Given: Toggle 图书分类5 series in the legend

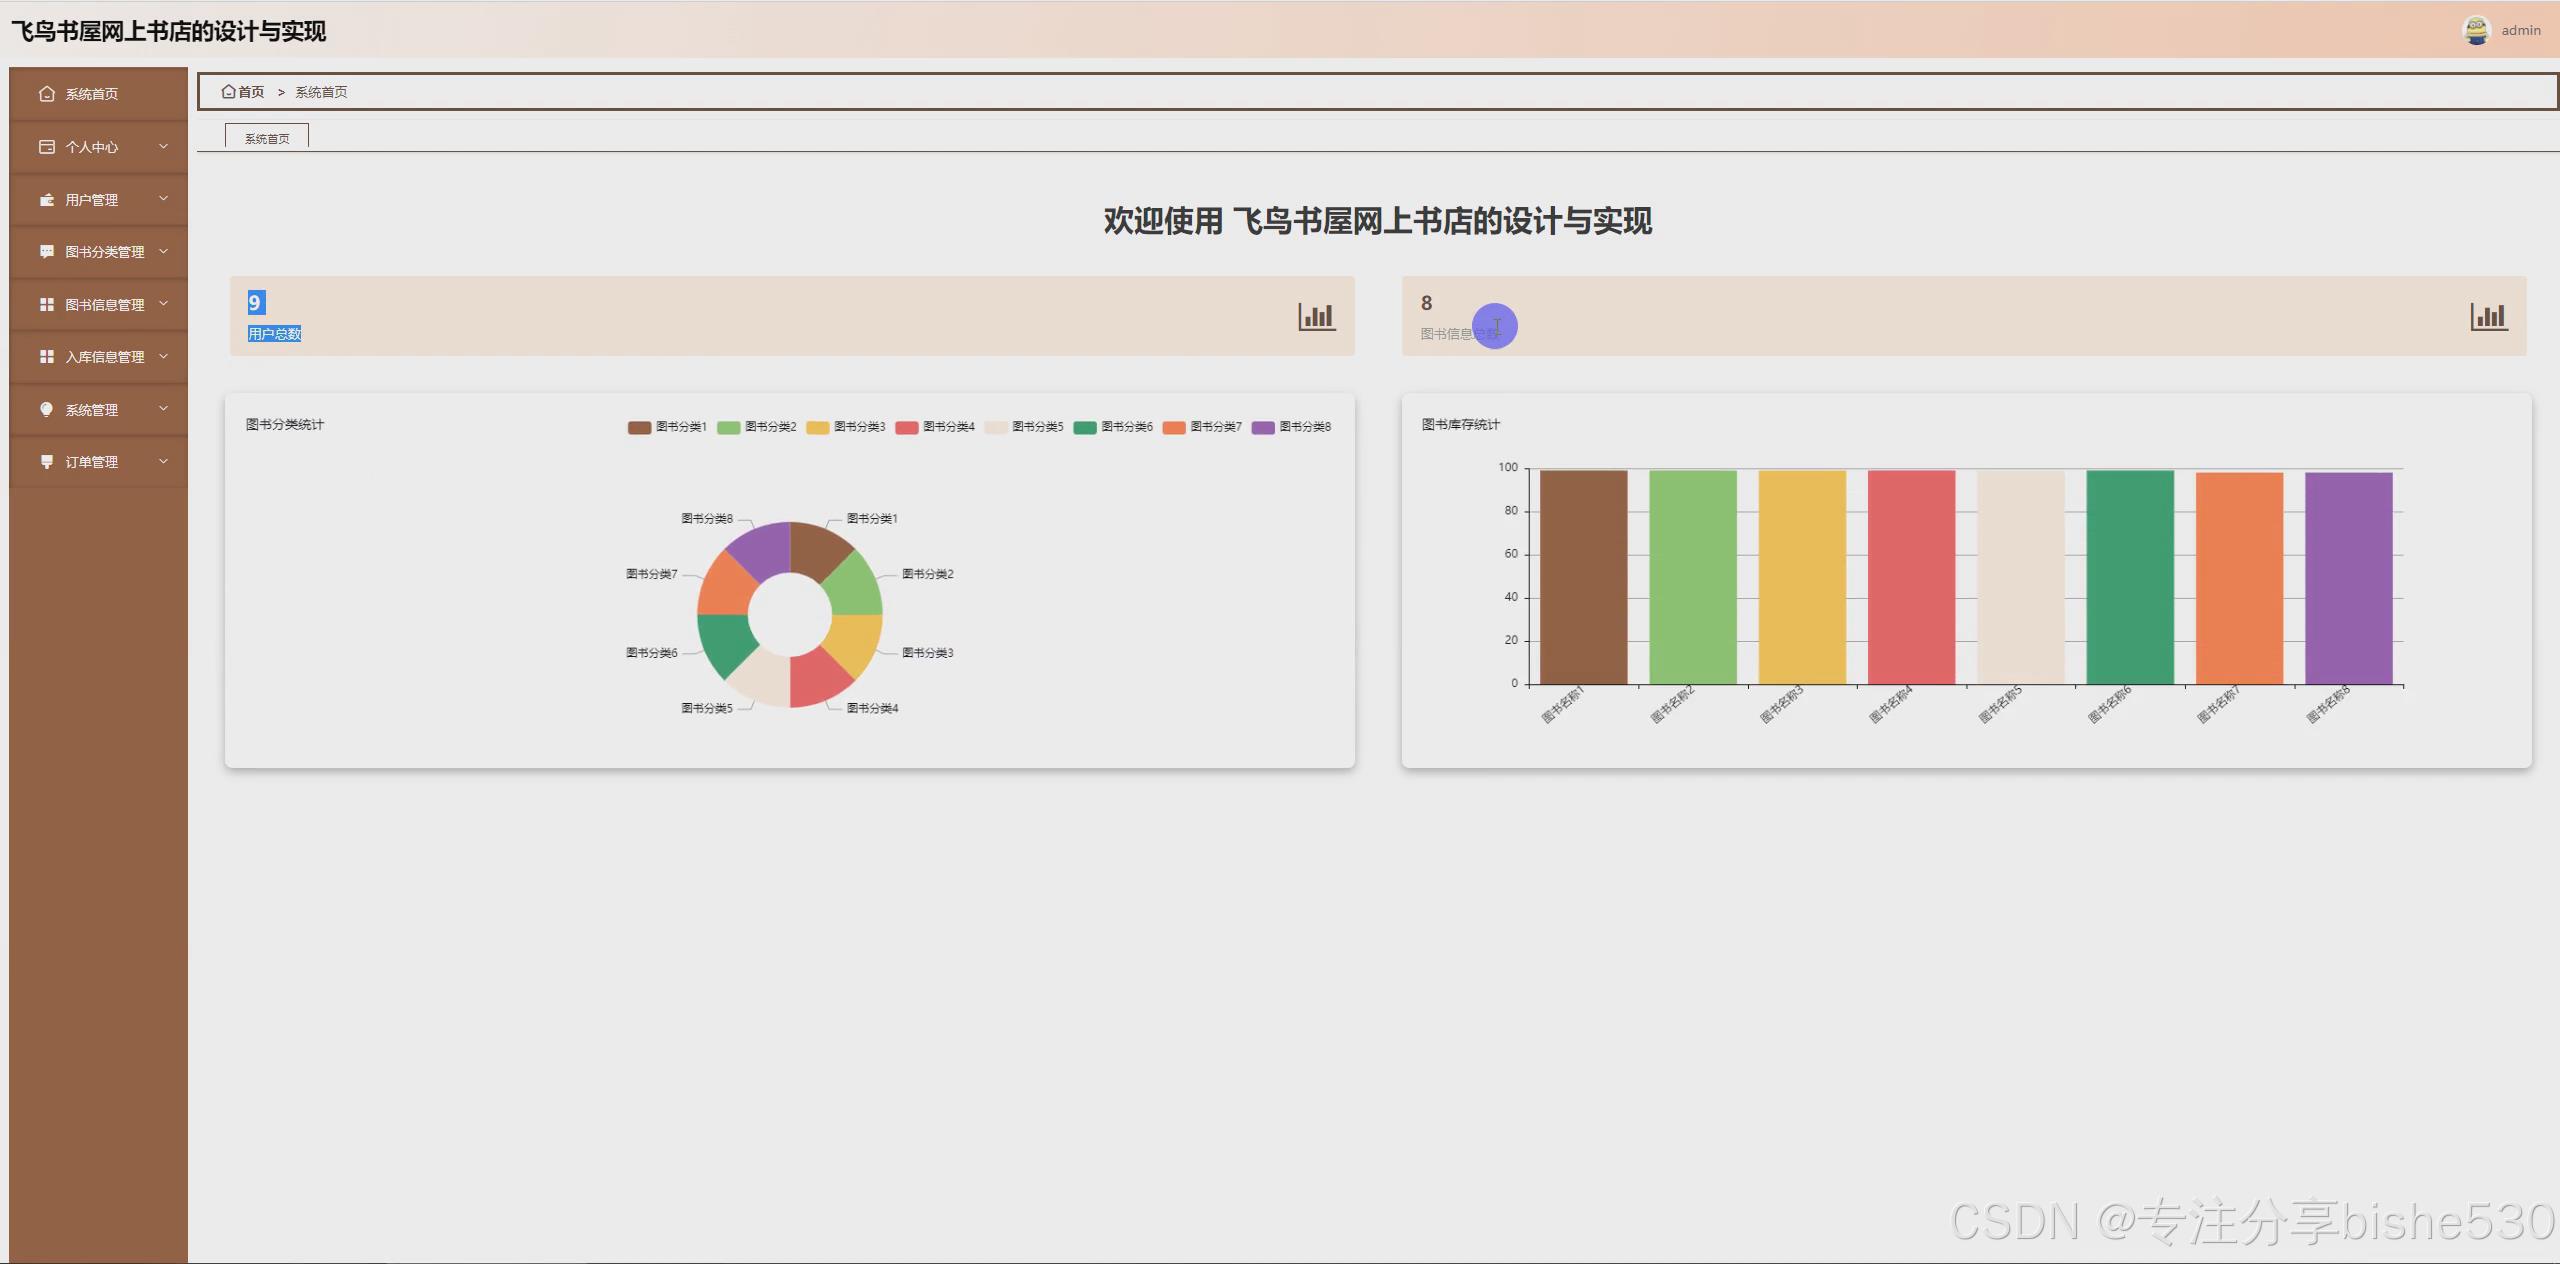Looking at the screenshot, I should (x=1024, y=427).
